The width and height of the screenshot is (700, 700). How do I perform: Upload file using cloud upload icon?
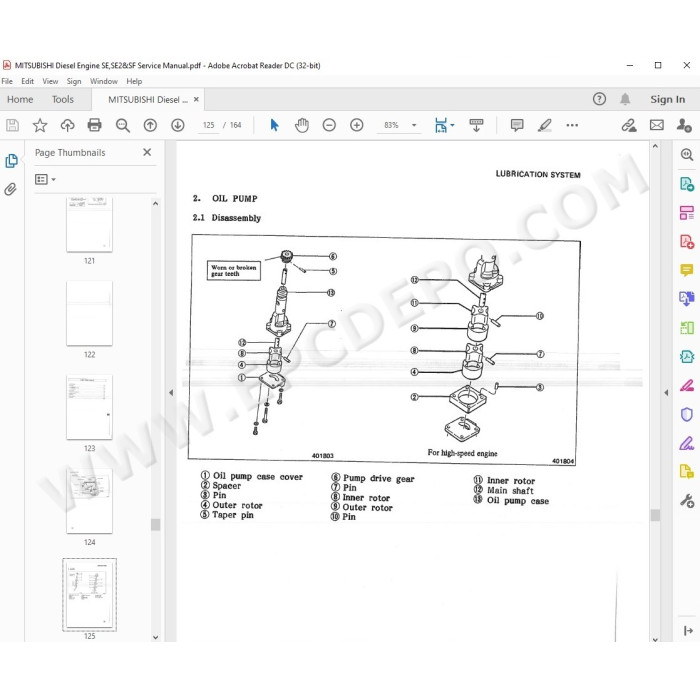67,125
